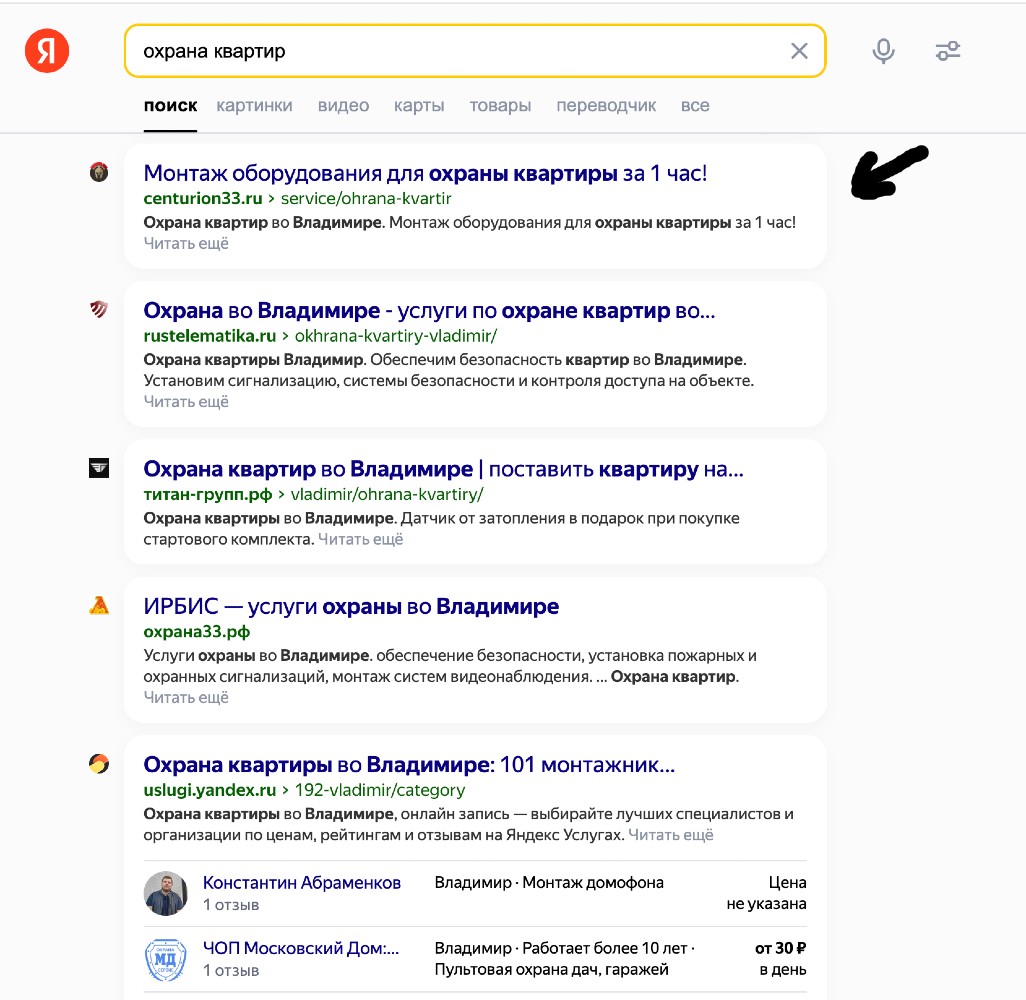Screen dimensions: 1026x1000
Task: Expand Читать ещё under centurion33.ru result
Action: pos(186,243)
